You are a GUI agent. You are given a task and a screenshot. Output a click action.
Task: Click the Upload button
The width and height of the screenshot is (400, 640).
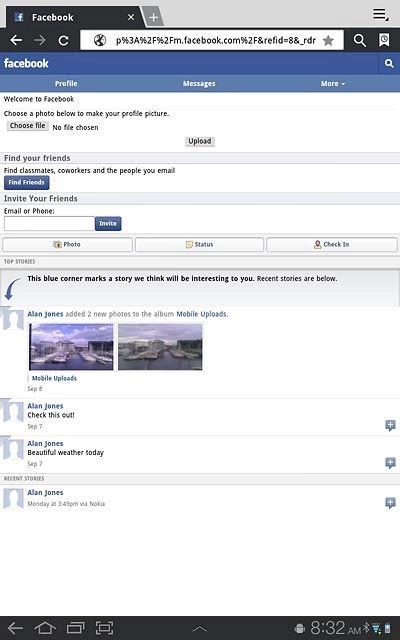pos(200,141)
